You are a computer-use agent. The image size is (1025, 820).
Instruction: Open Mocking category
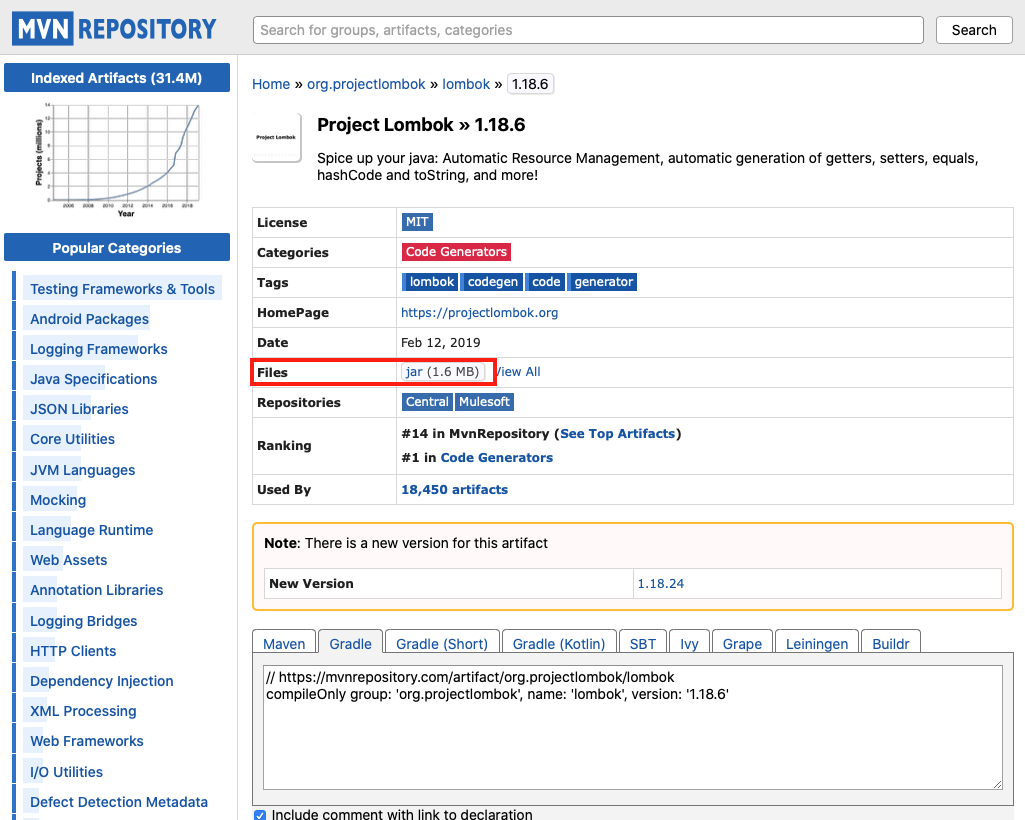pos(58,500)
